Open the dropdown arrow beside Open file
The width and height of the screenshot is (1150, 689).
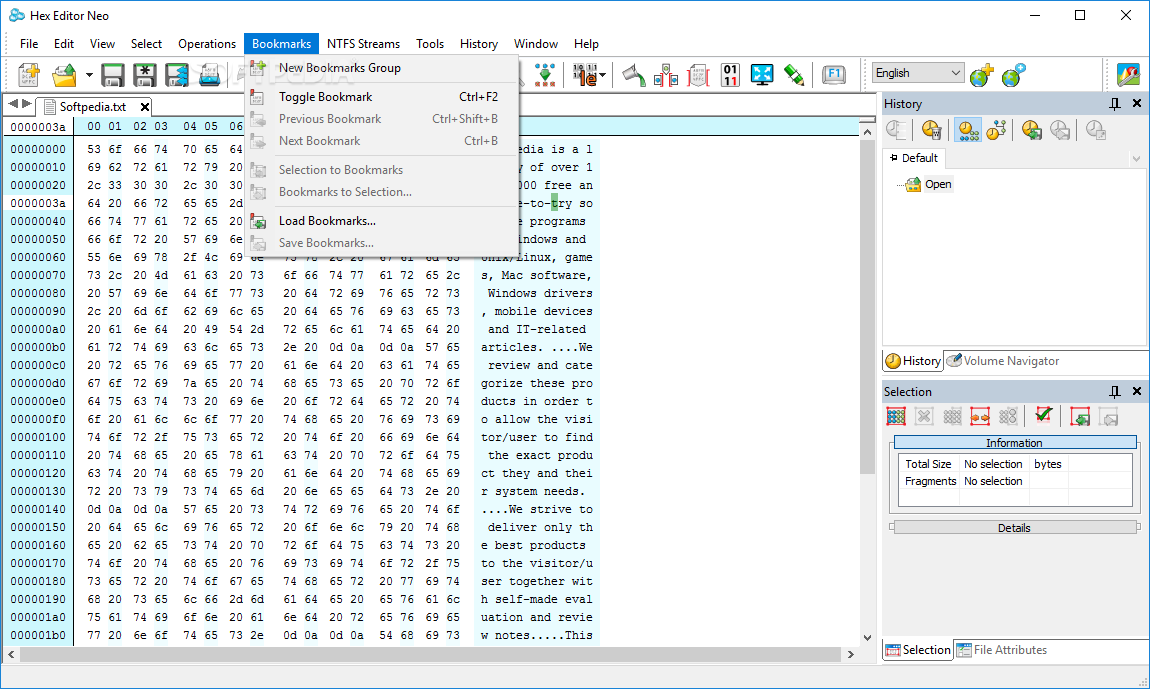[x=89, y=75]
